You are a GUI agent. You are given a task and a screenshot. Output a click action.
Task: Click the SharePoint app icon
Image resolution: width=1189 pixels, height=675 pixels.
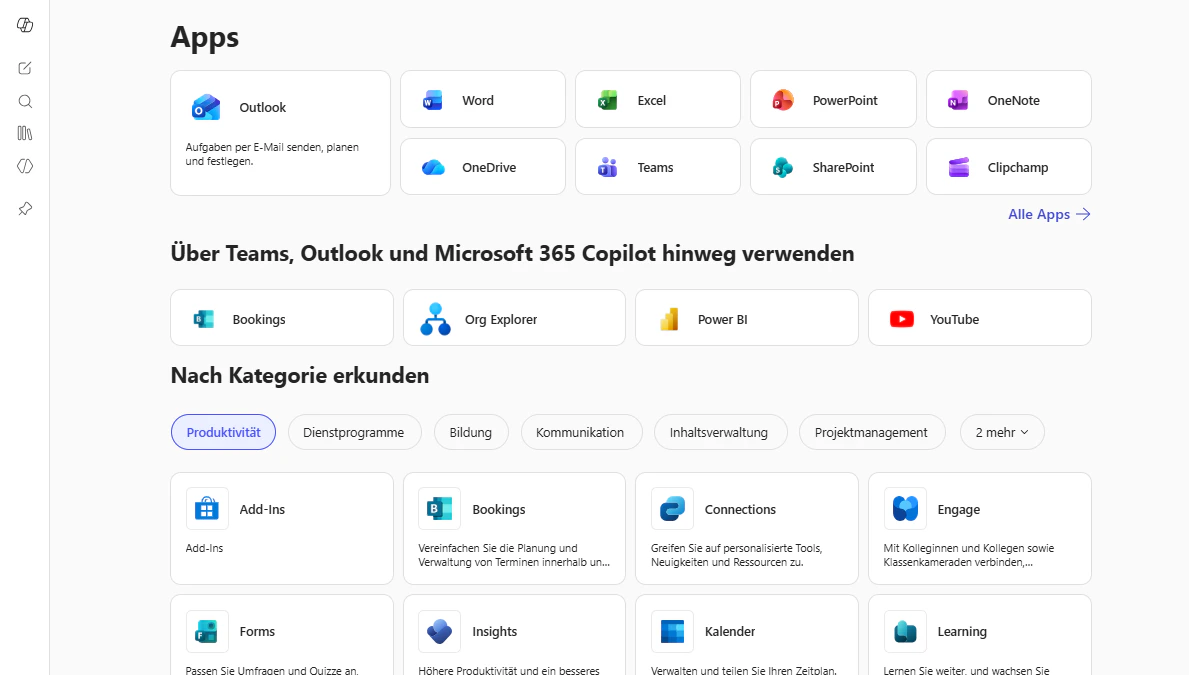pos(783,167)
